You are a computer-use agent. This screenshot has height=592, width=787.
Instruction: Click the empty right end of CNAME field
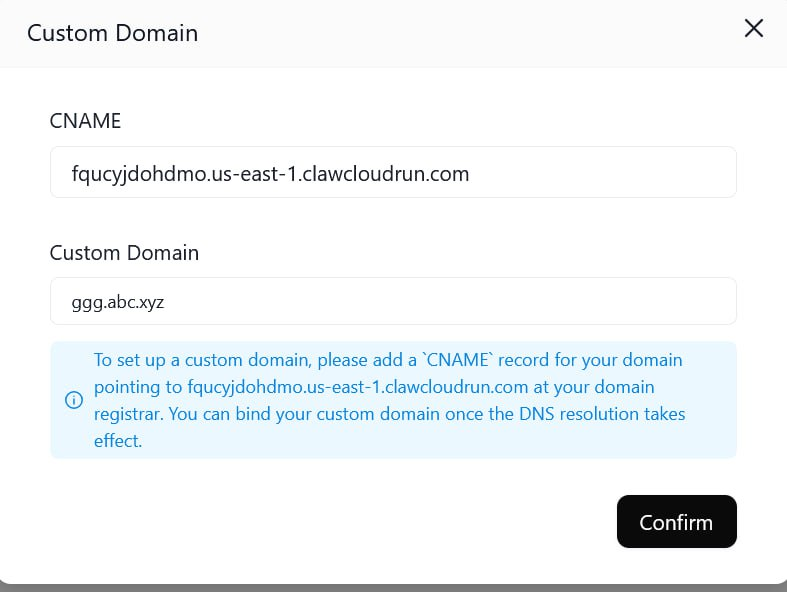tap(650, 173)
